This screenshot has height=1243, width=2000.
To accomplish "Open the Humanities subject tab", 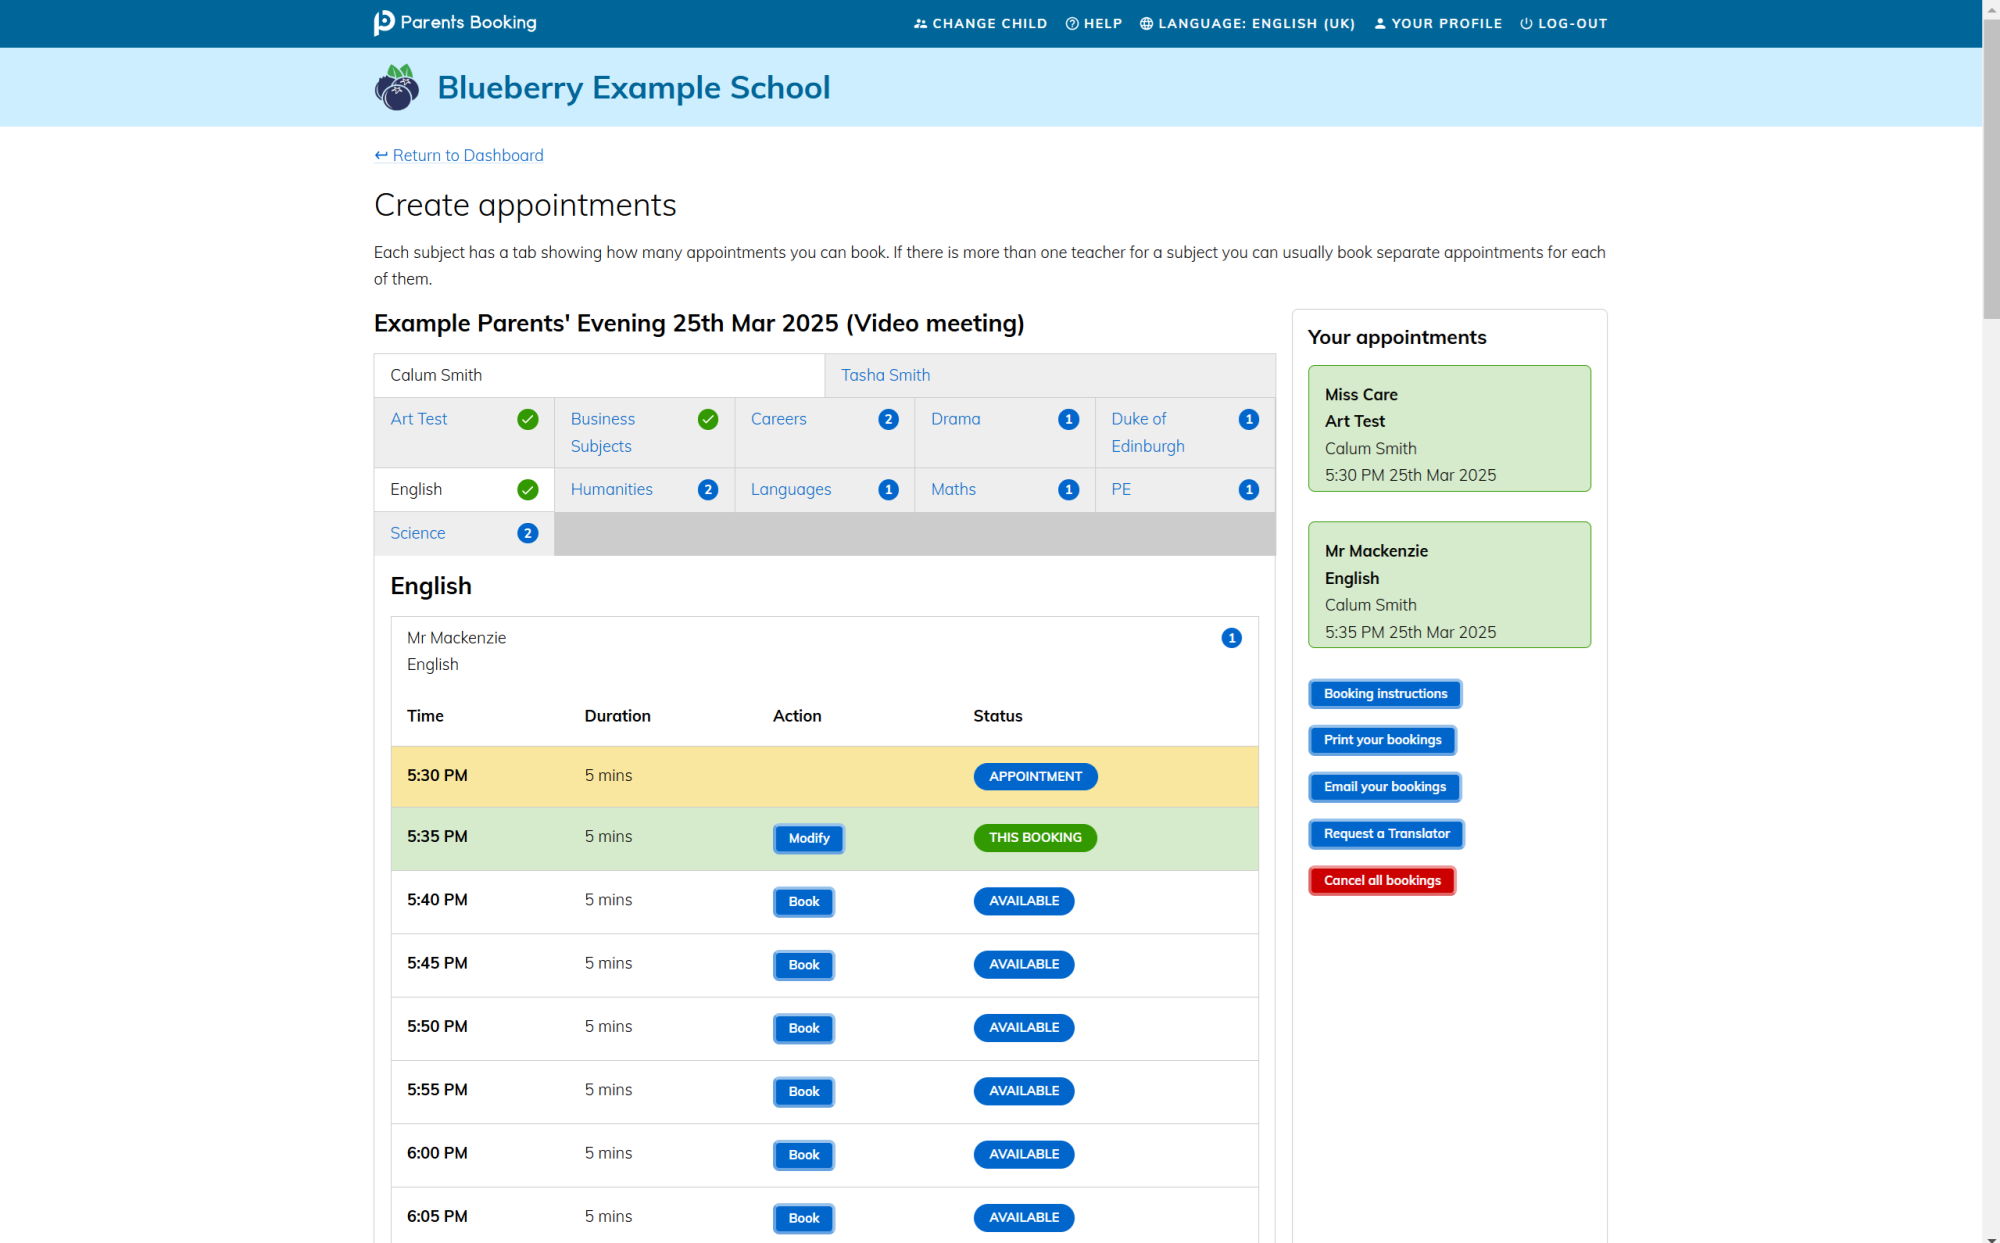I will click(612, 490).
